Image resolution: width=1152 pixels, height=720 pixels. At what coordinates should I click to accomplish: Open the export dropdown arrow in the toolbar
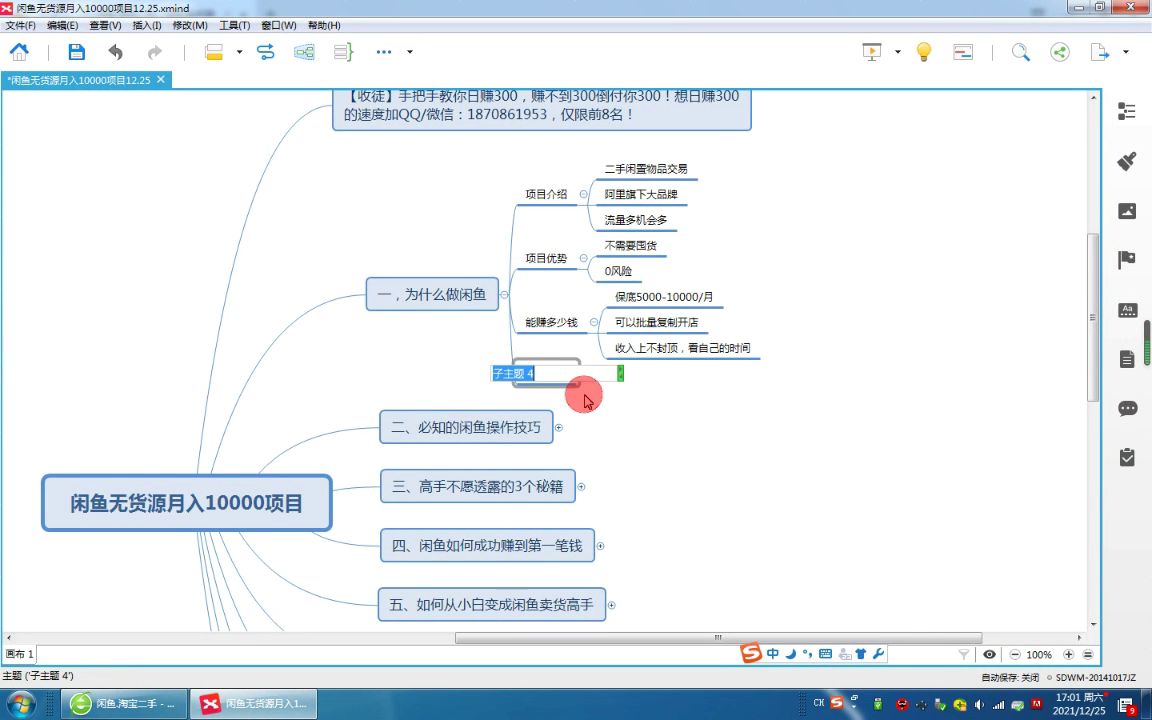(x=1126, y=52)
